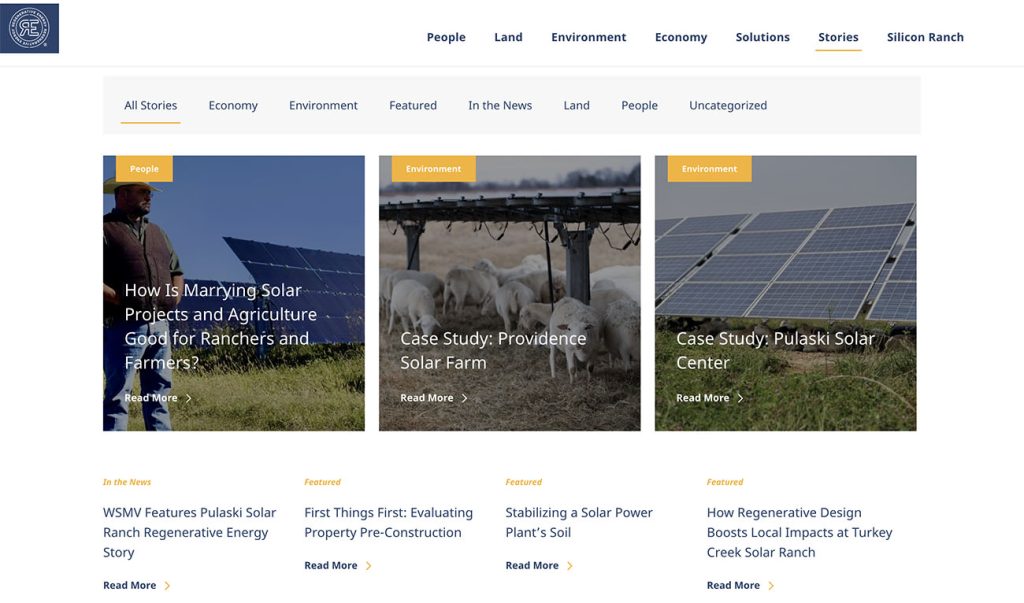The height and width of the screenshot is (603, 1024).
Task: Click Read More under First Things First
Action: point(330,566)
